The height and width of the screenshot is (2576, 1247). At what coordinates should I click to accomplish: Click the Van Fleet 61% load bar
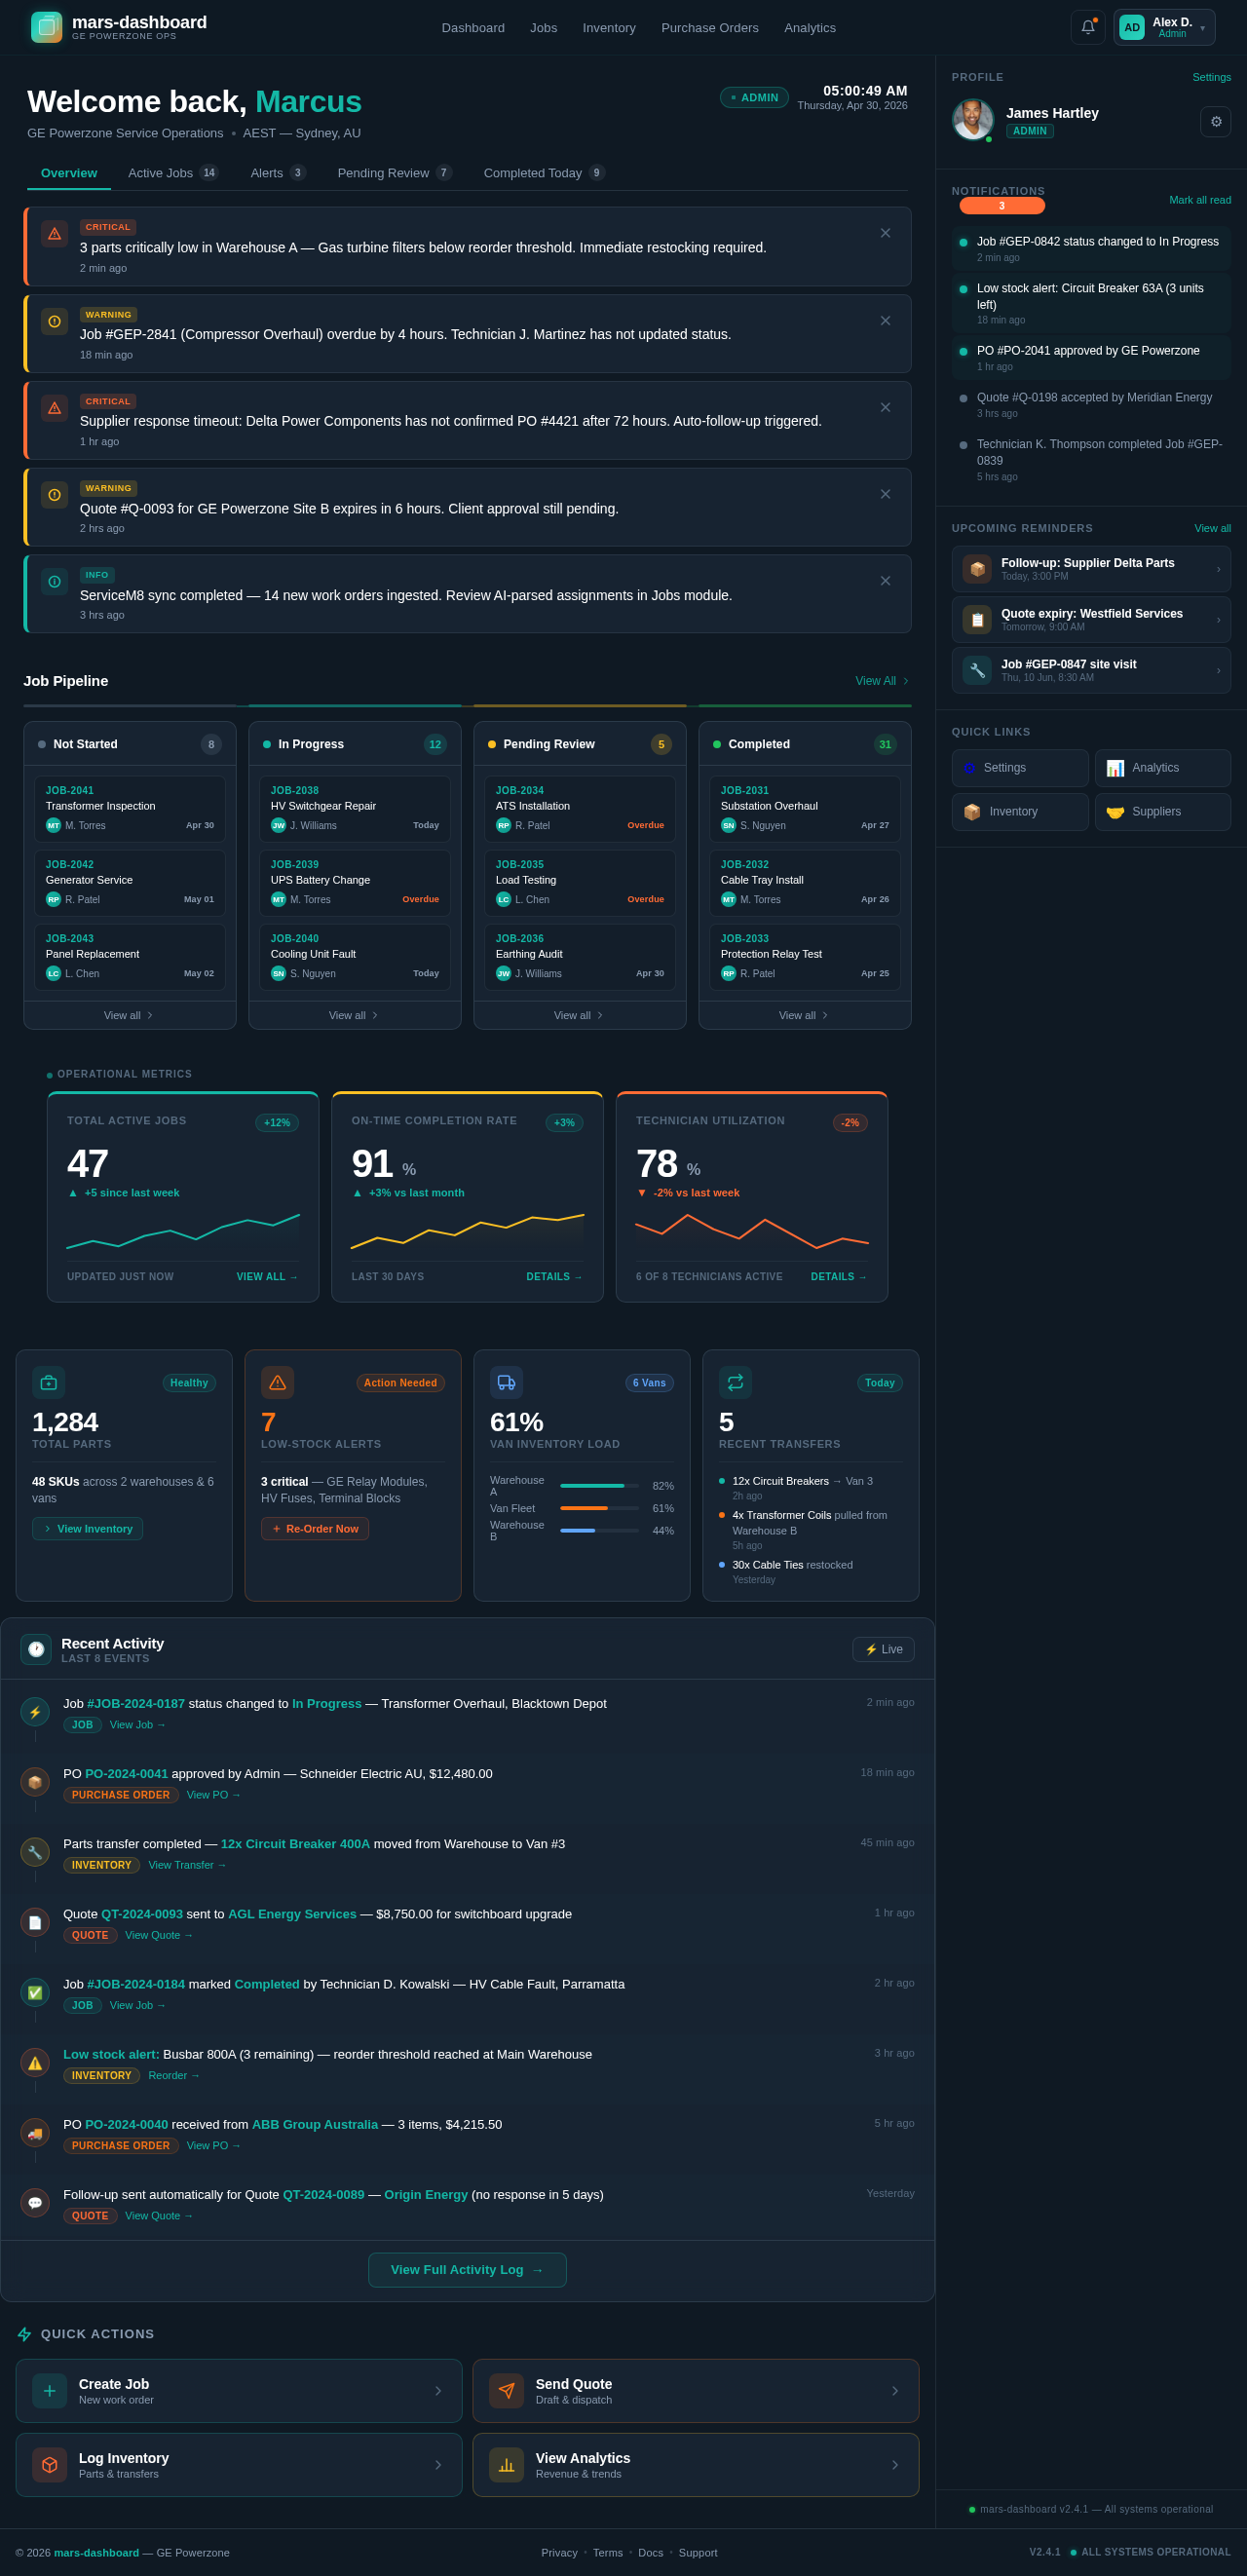click(x=599, y=1508)
